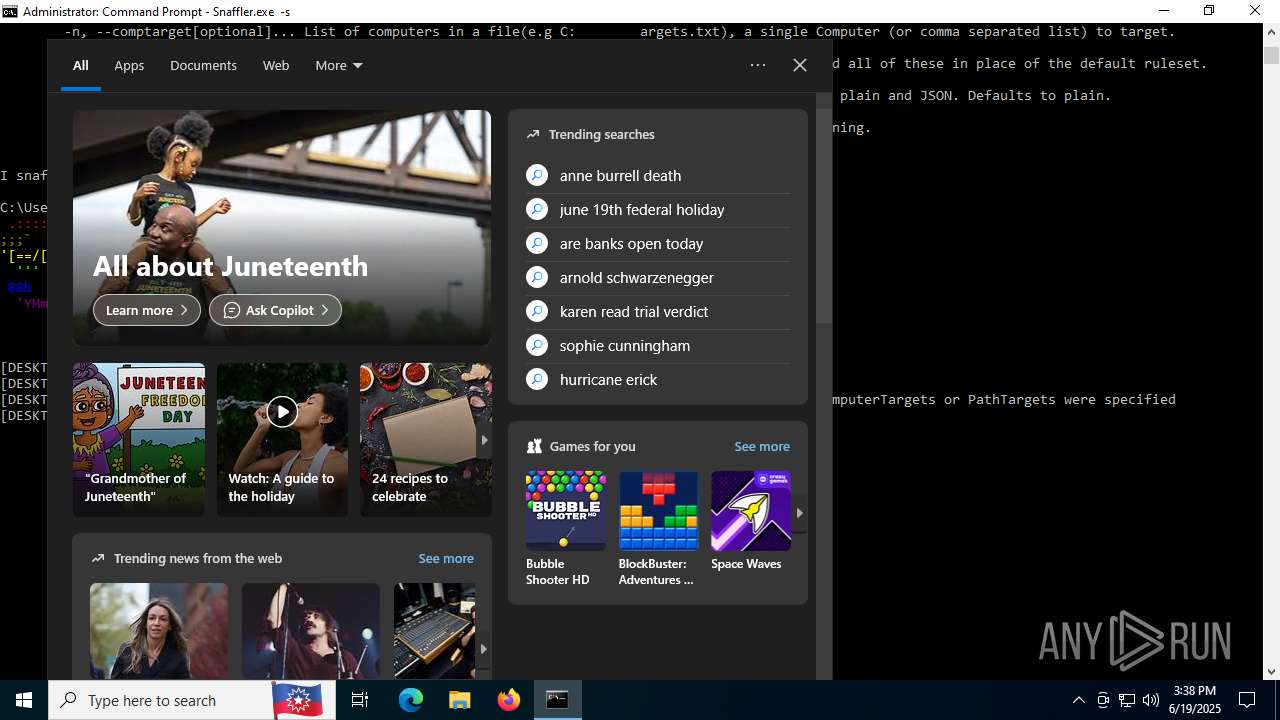Show hidden system tray icons
This screenshot has height=720, width=1280.
[1078, 700]
